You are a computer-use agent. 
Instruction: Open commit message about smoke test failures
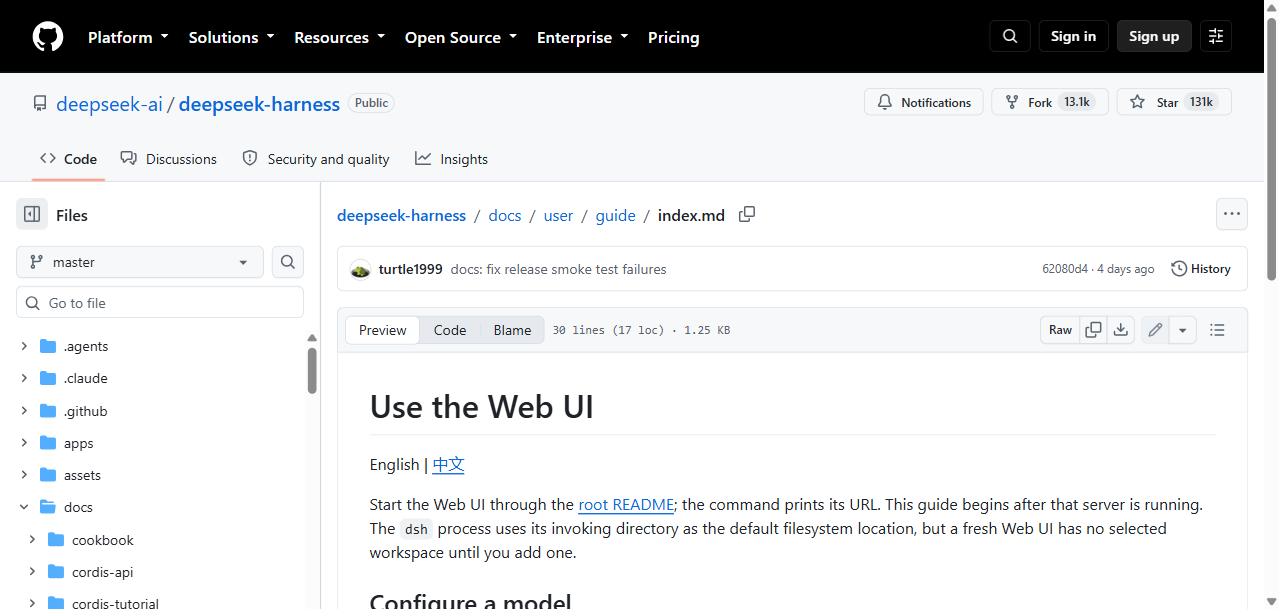point(558,269)
